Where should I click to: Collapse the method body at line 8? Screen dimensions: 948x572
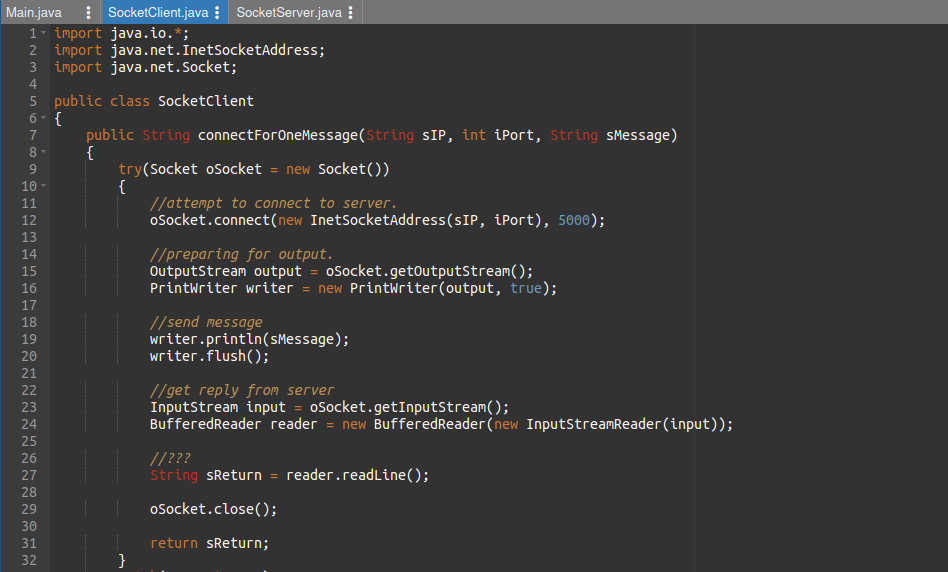44,153
